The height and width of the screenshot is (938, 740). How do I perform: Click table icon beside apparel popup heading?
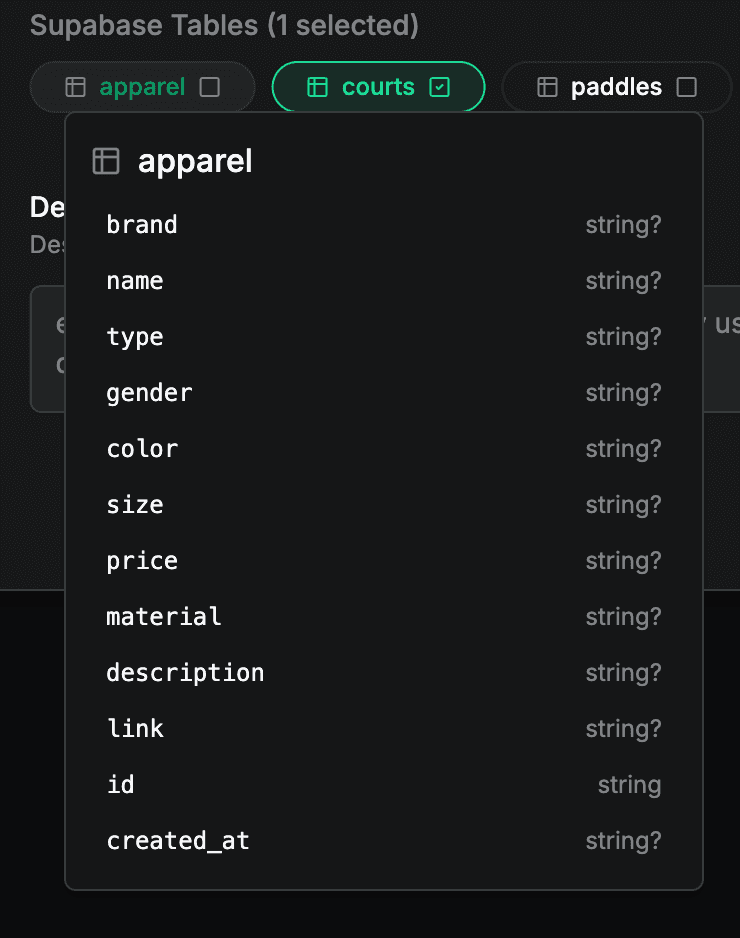(106, 161)
